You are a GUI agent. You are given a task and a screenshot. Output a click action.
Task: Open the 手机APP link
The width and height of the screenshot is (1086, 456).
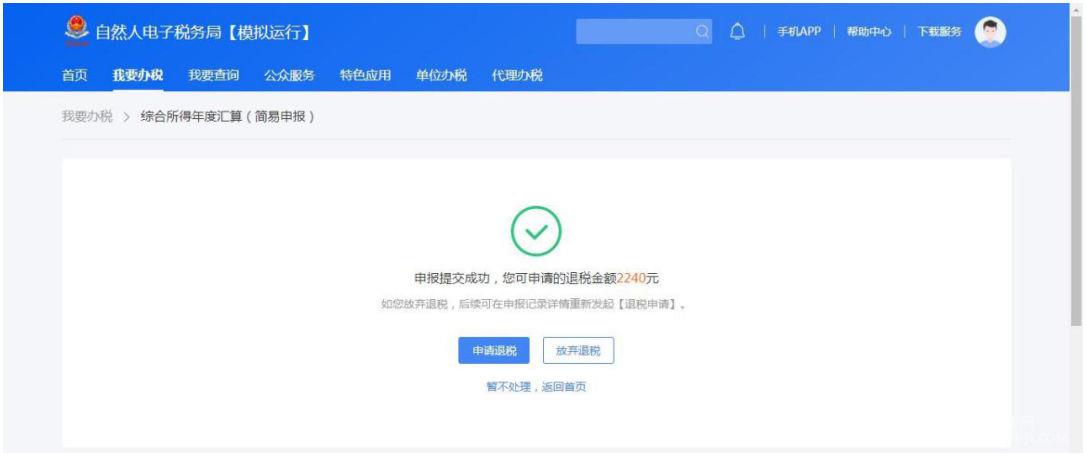[x=799, y=32]
